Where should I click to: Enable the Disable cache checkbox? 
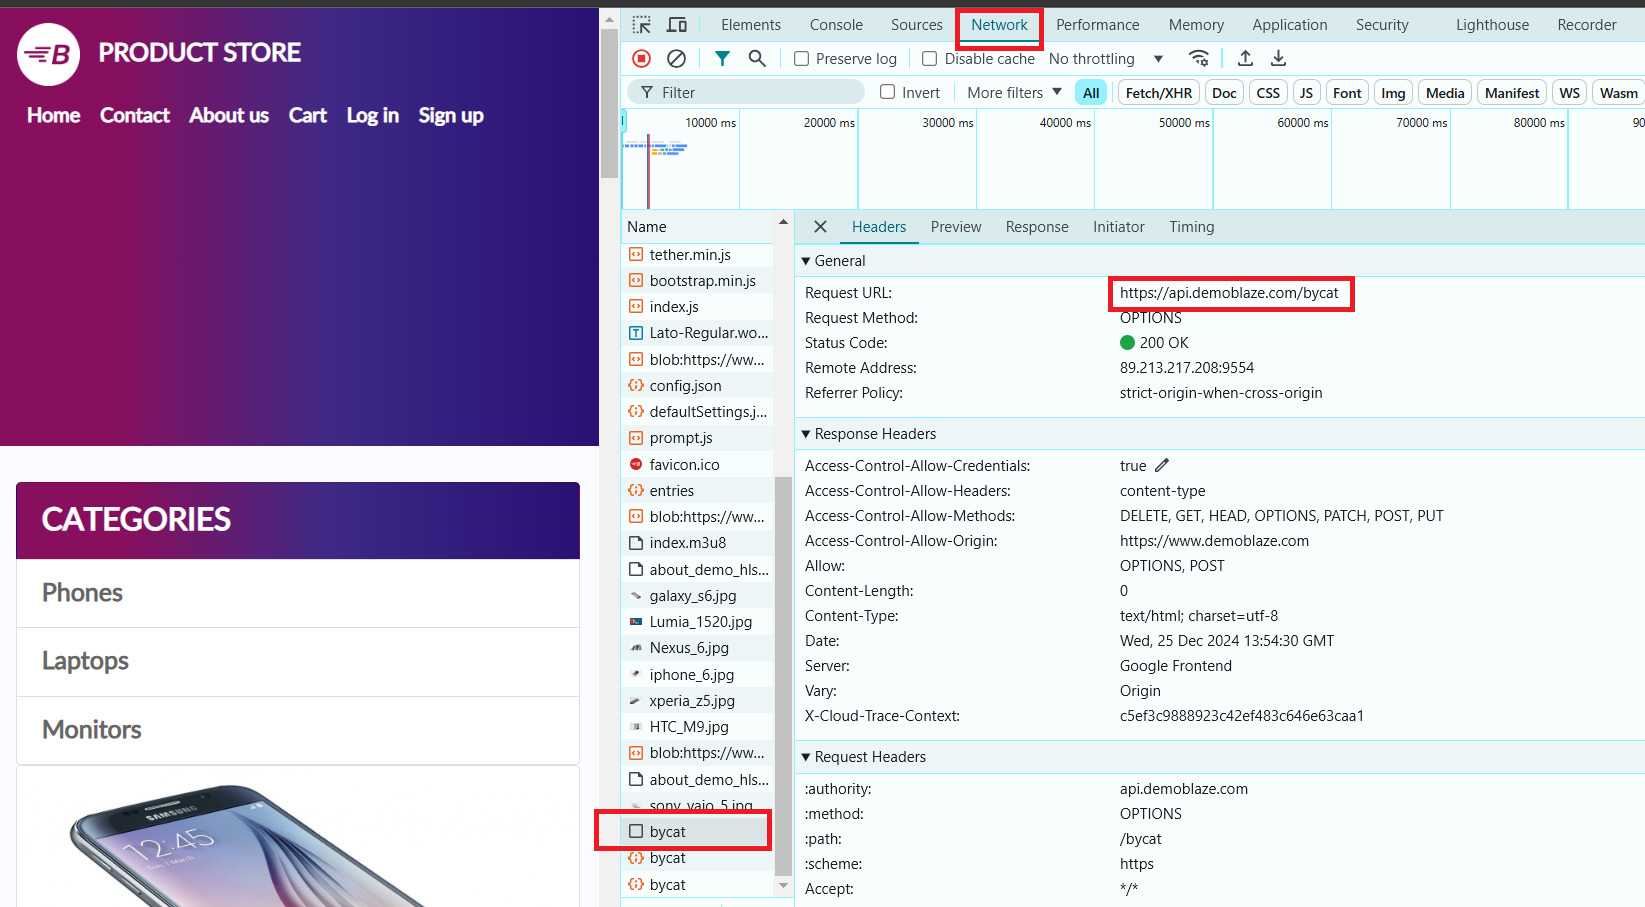click(929, 59)
